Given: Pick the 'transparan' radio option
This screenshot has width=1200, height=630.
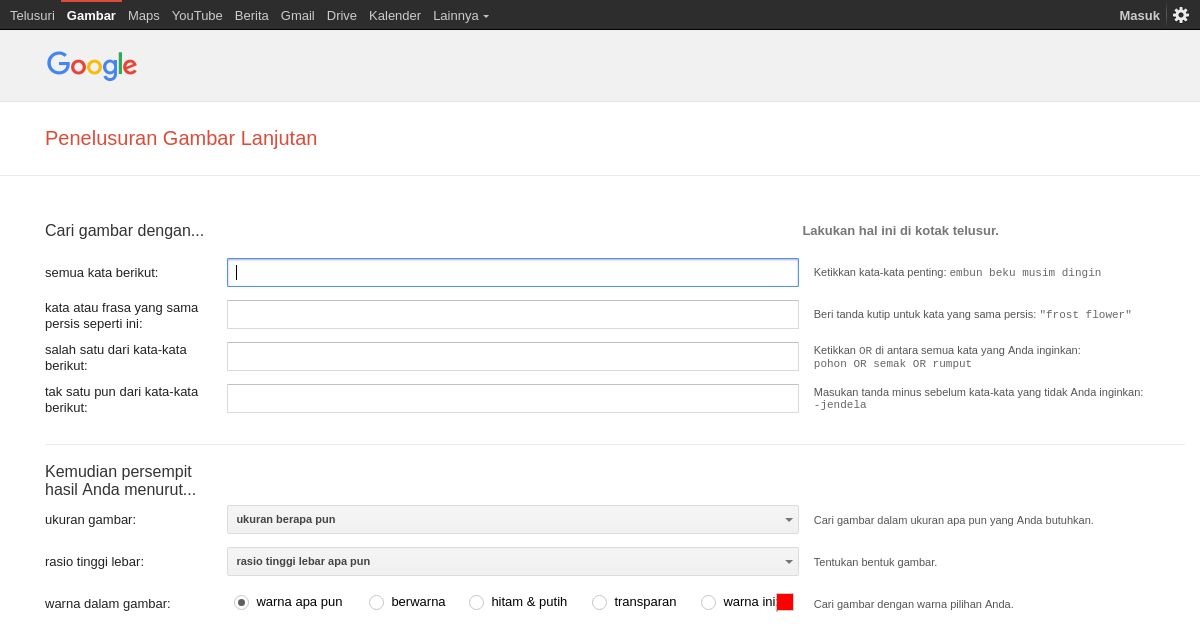Looking at the screenshot, I should (599, 602).
